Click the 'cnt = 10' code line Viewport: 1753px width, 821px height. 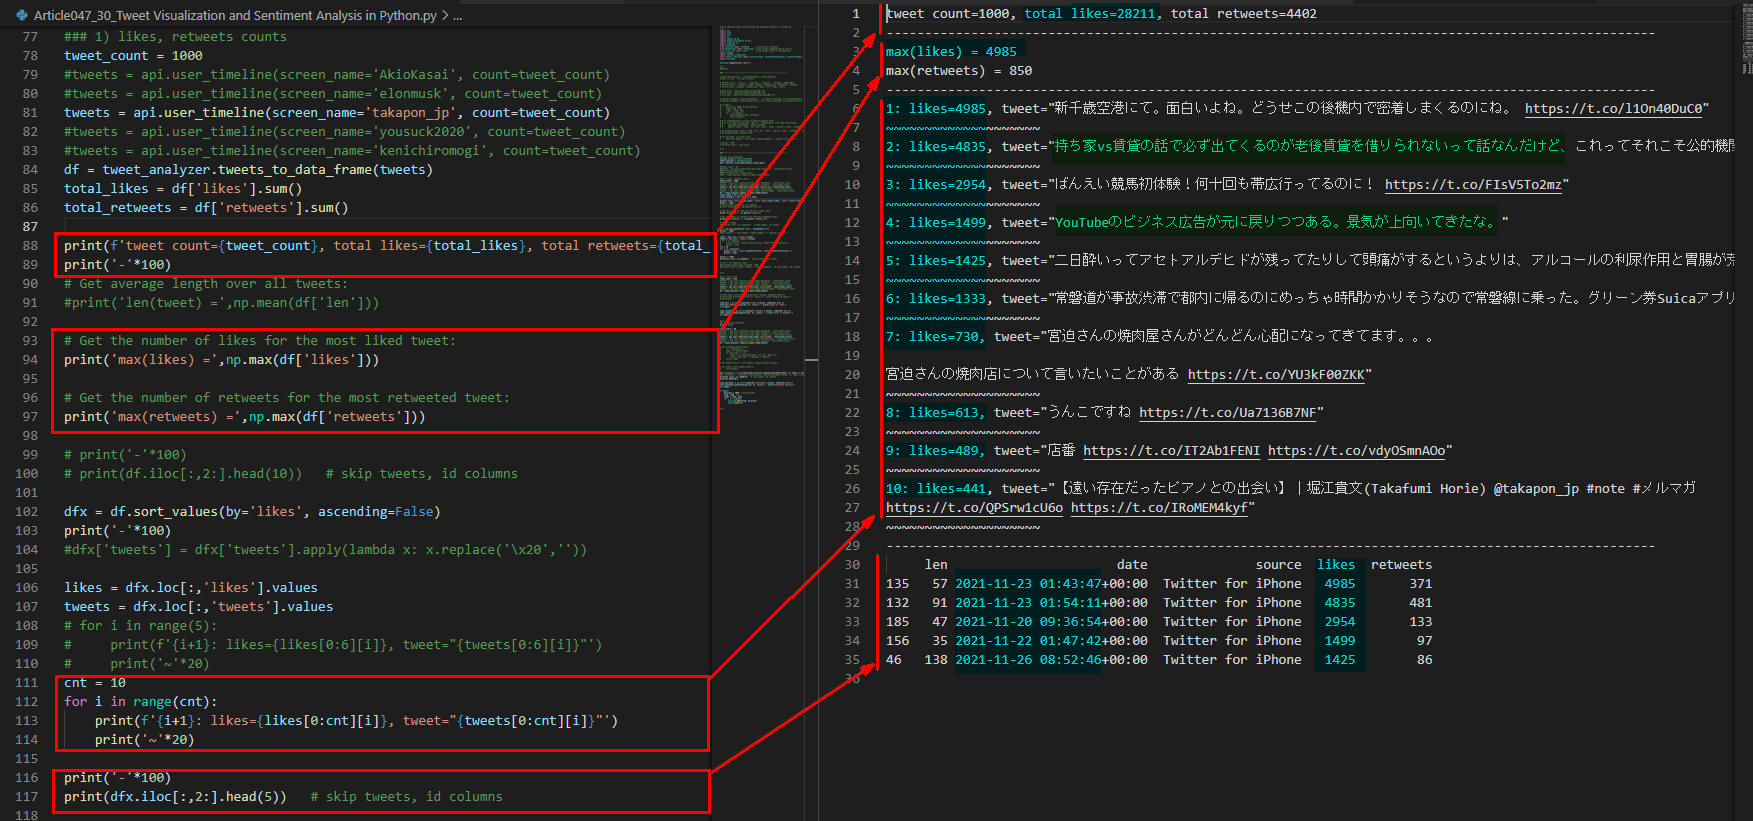click(x=95, y=683)
